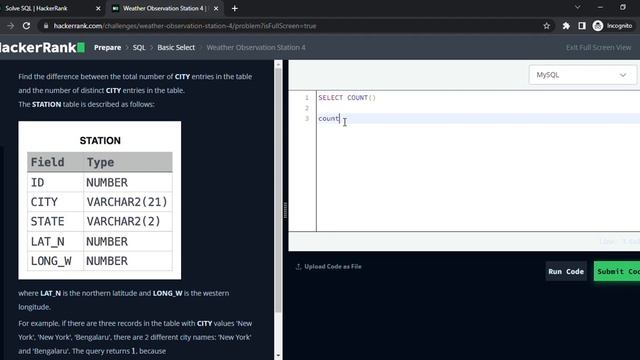The height and width of the screenshot is (360, 640).
Task: Restore the browser window
Action: point(622,7)
